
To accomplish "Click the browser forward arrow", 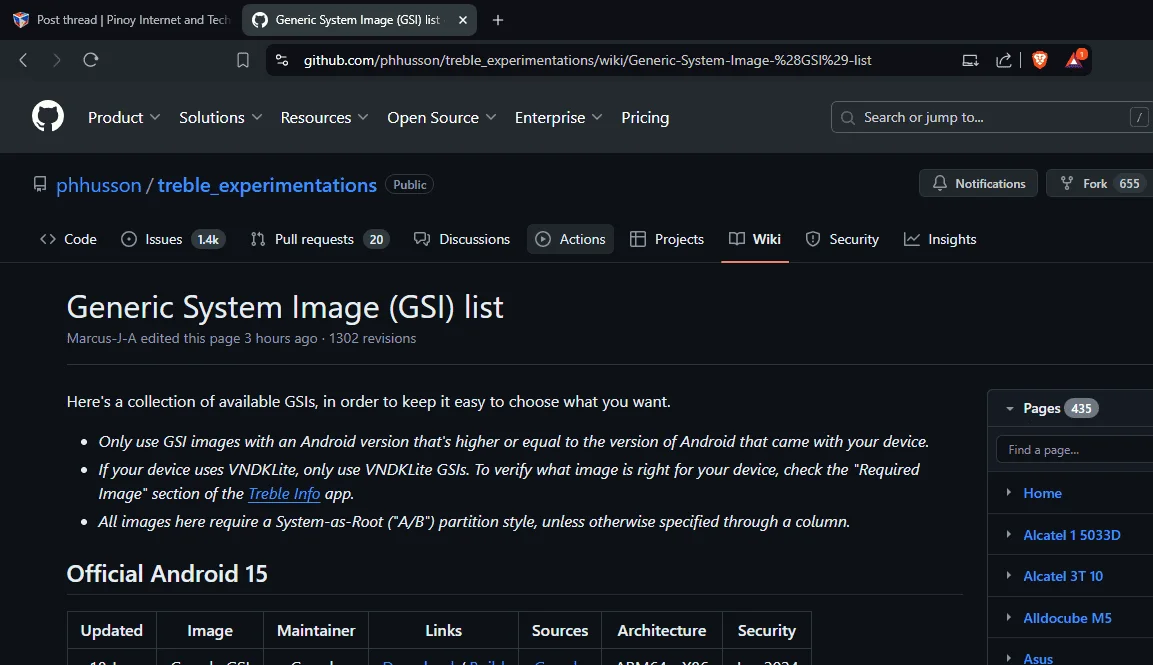I will point(57,60).
